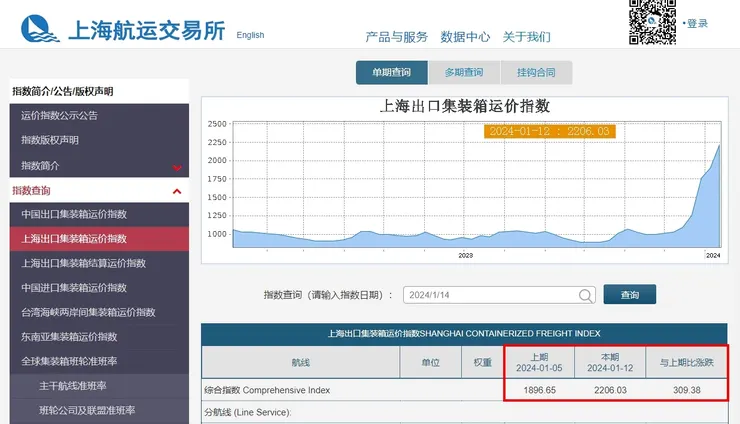This screenshot has height=424, width=740.
Task: Focus the index date input field
Action: click(x=499, y=295)
